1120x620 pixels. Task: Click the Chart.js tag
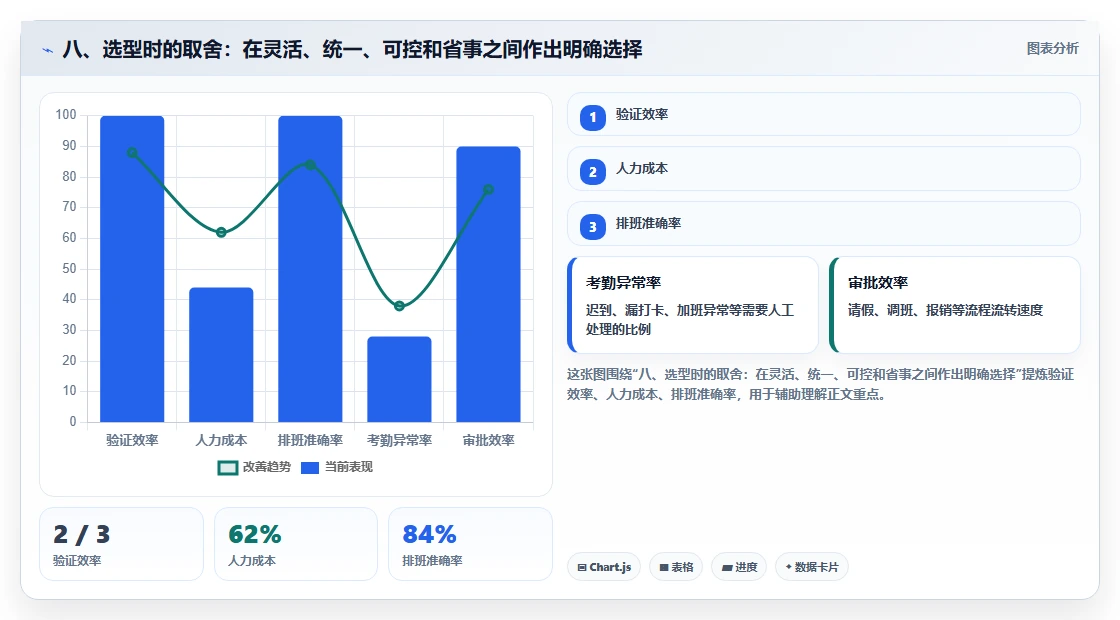click(x=604, y=567)
